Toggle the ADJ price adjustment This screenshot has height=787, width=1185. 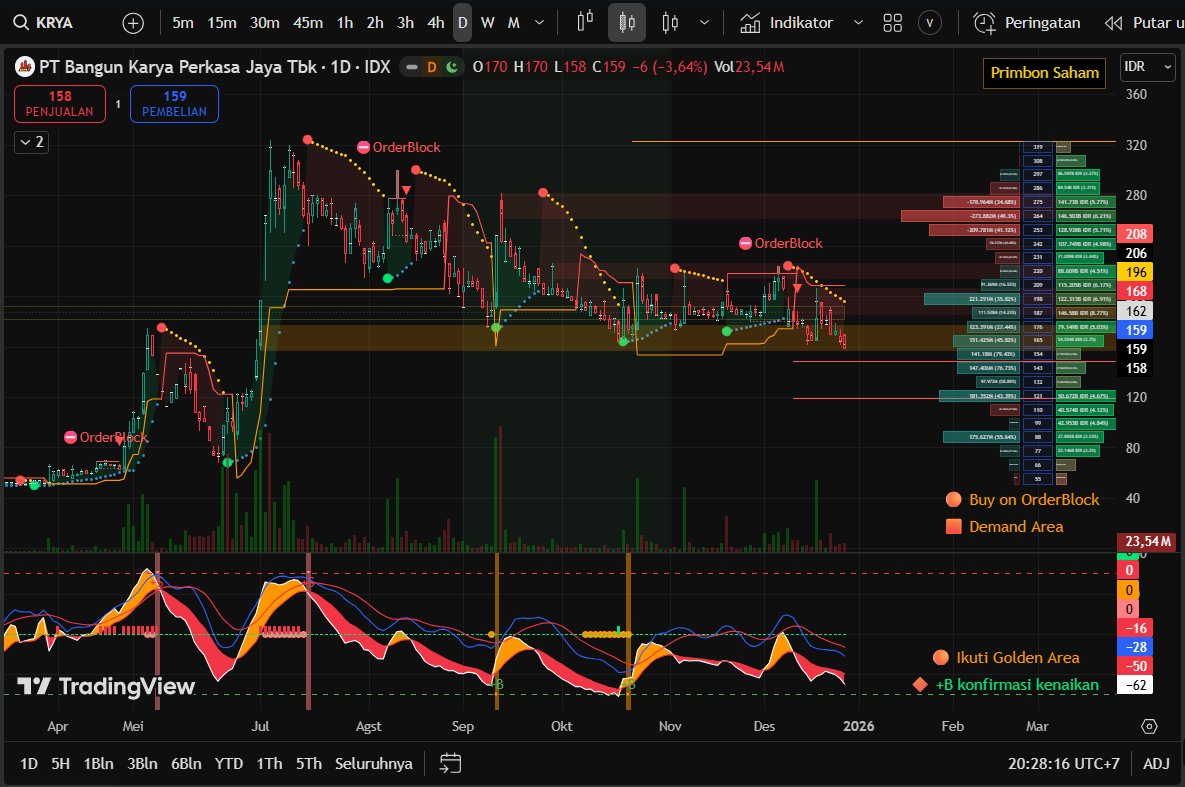point(1156,763)
